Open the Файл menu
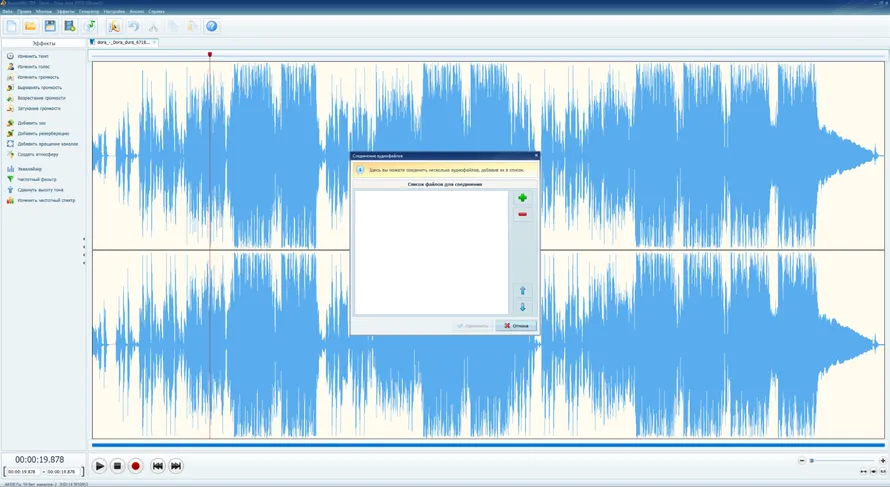The height and width of the screenshot is (487, 890). 7,11
